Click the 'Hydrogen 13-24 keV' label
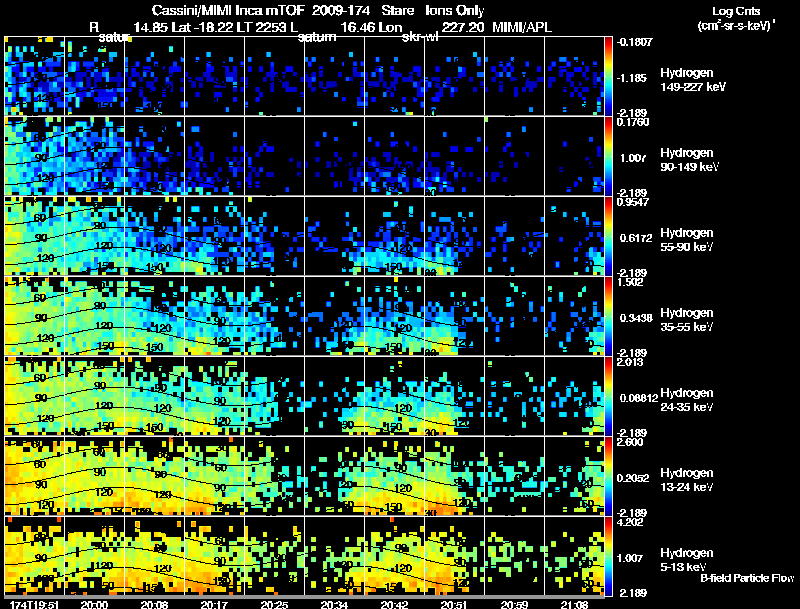Viewport: 800px width, 609px height. (x=687, y=480)
